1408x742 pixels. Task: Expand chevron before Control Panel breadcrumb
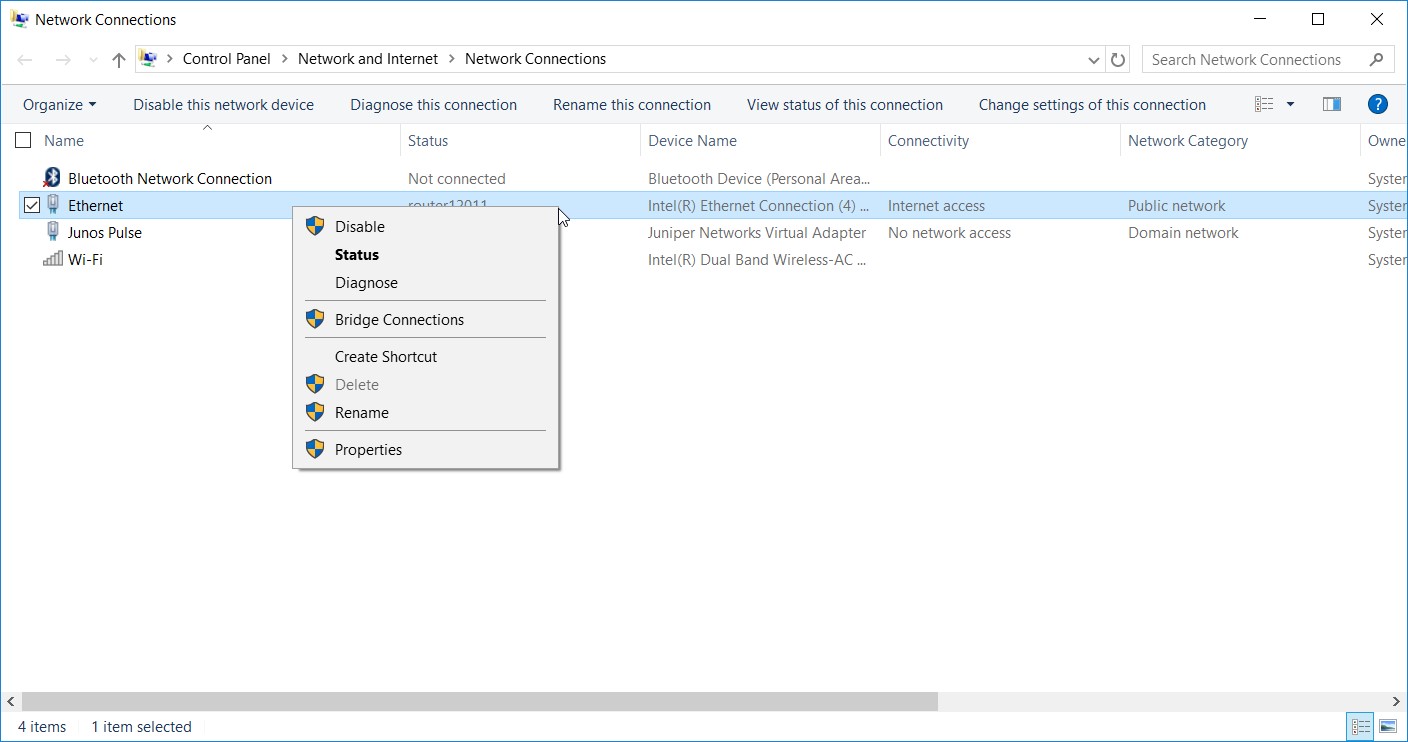170,59
